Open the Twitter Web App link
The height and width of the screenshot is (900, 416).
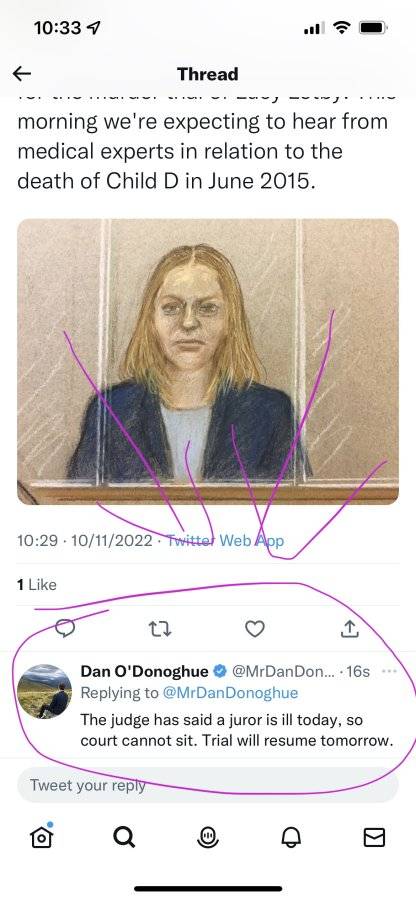click(225, 541)
